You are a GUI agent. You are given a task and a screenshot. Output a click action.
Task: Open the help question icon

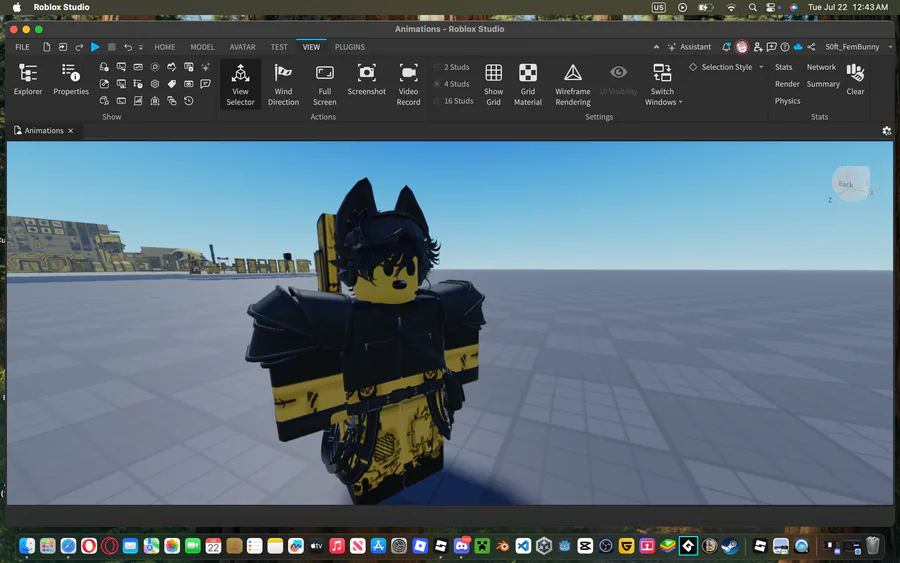tap(785, 47)
